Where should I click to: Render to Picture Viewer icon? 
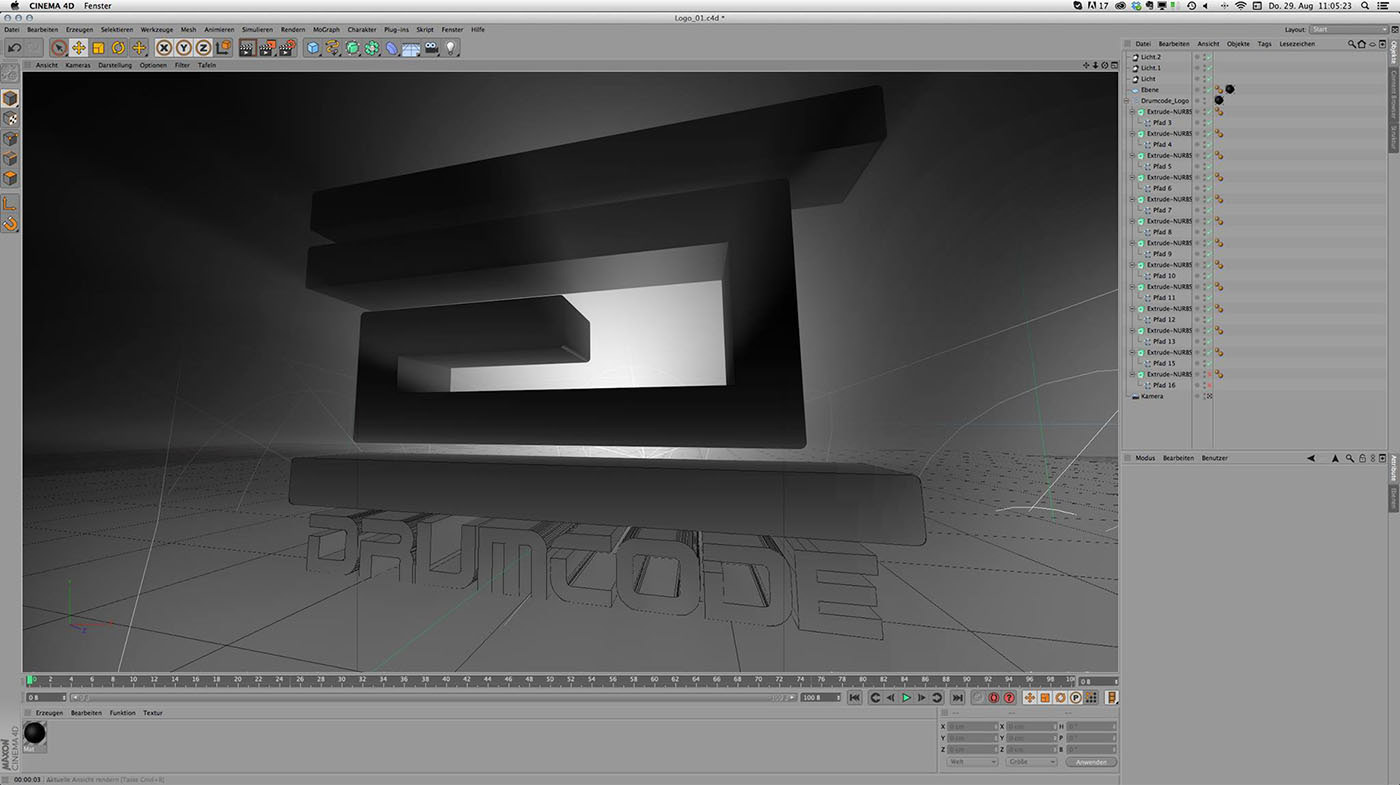click(x=268, y=47)
